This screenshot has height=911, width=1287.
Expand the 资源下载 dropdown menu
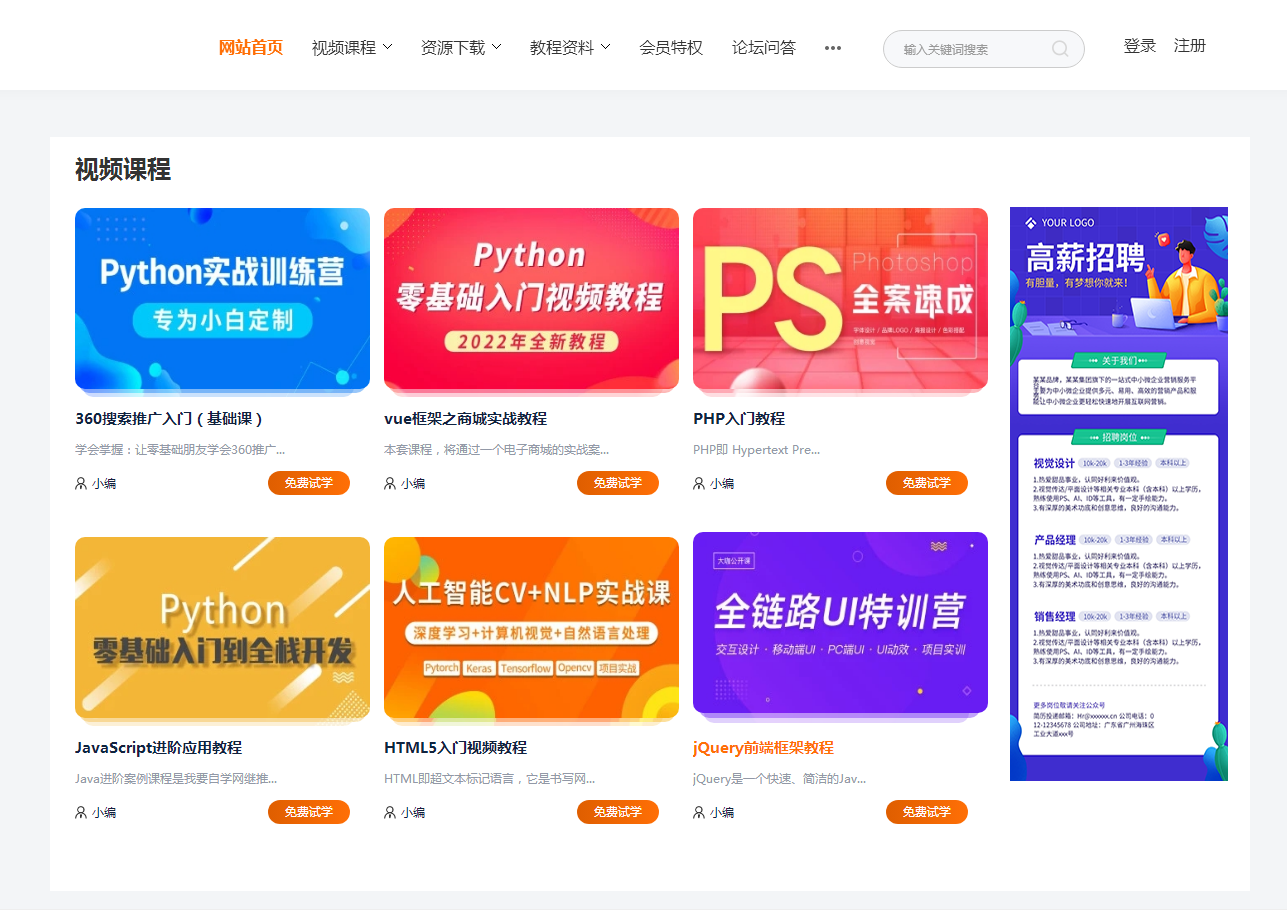(461, 47)
